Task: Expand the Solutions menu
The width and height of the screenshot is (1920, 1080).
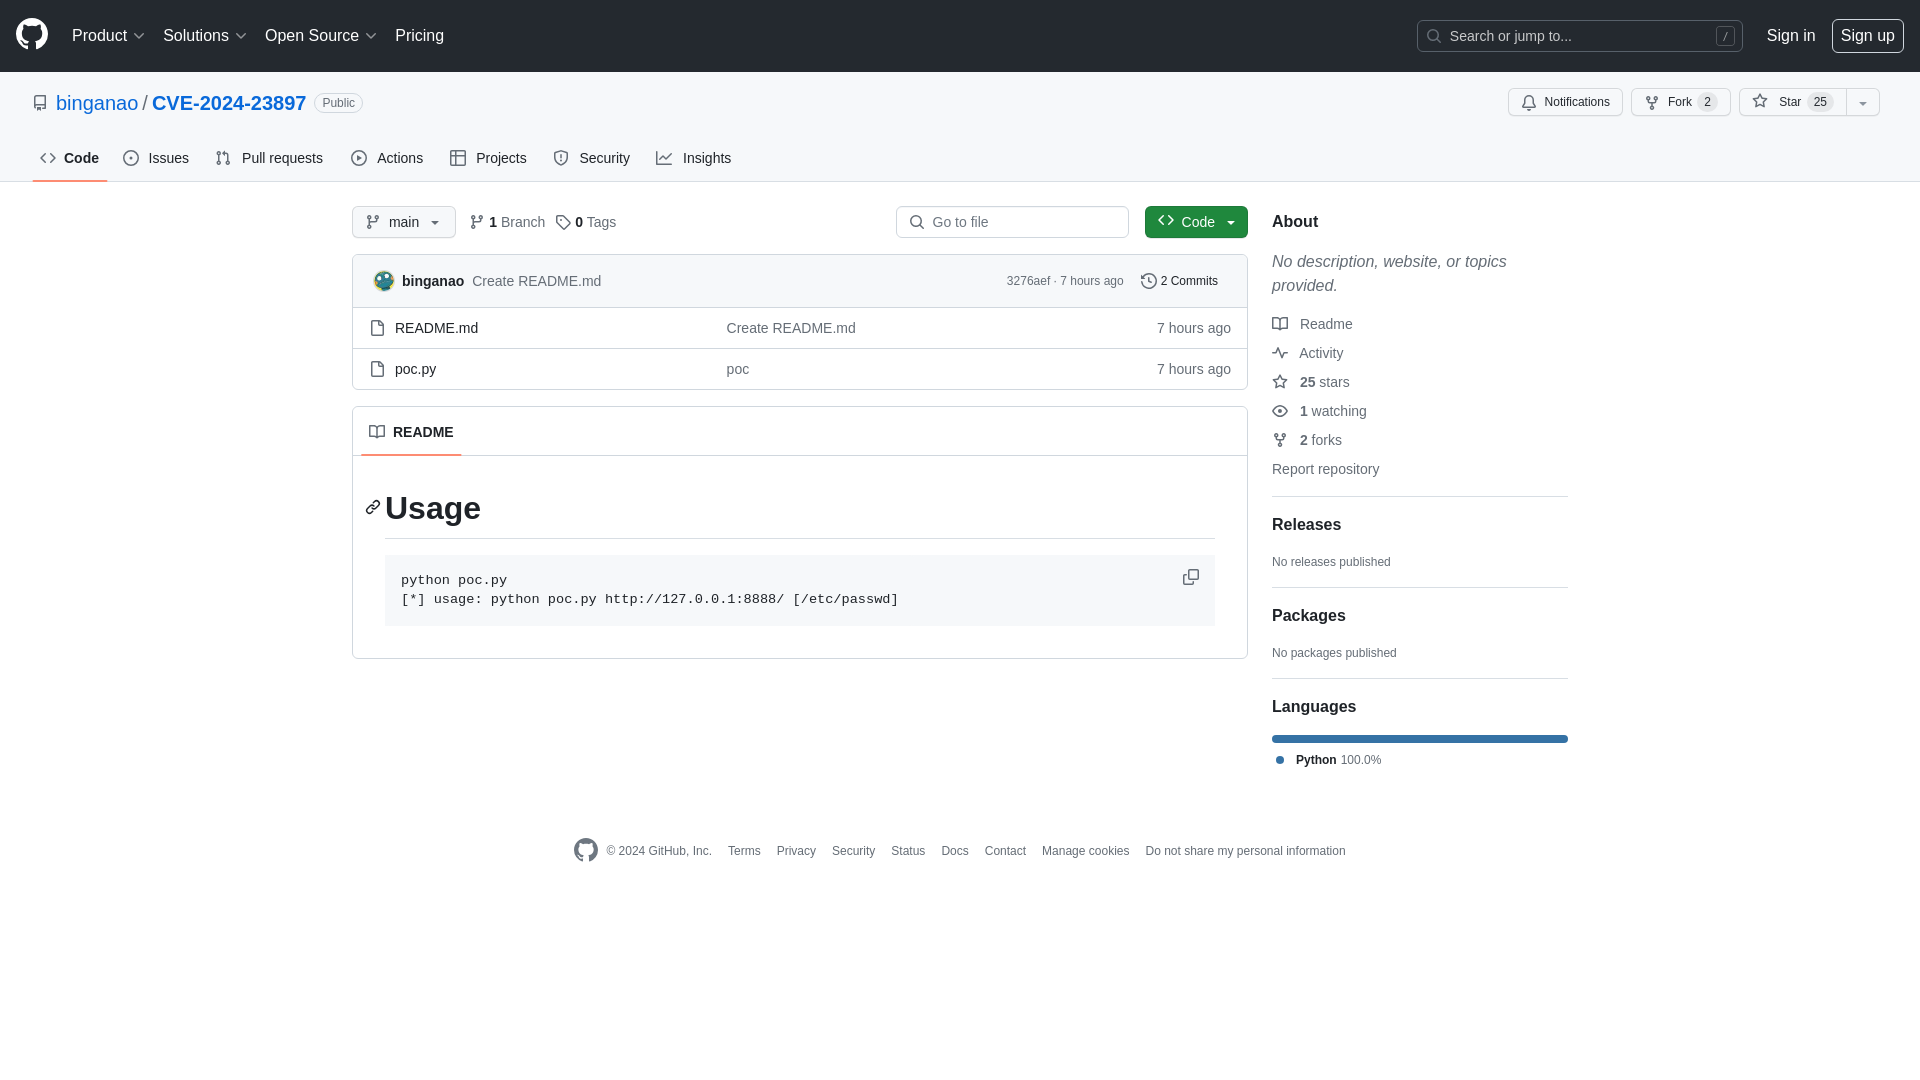Action: tap(204, 36)
